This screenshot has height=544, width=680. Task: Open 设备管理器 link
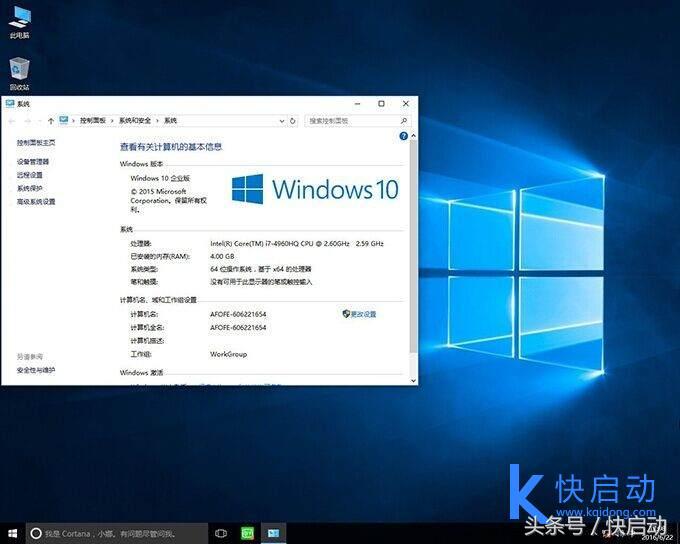click(x=33, y=161)
